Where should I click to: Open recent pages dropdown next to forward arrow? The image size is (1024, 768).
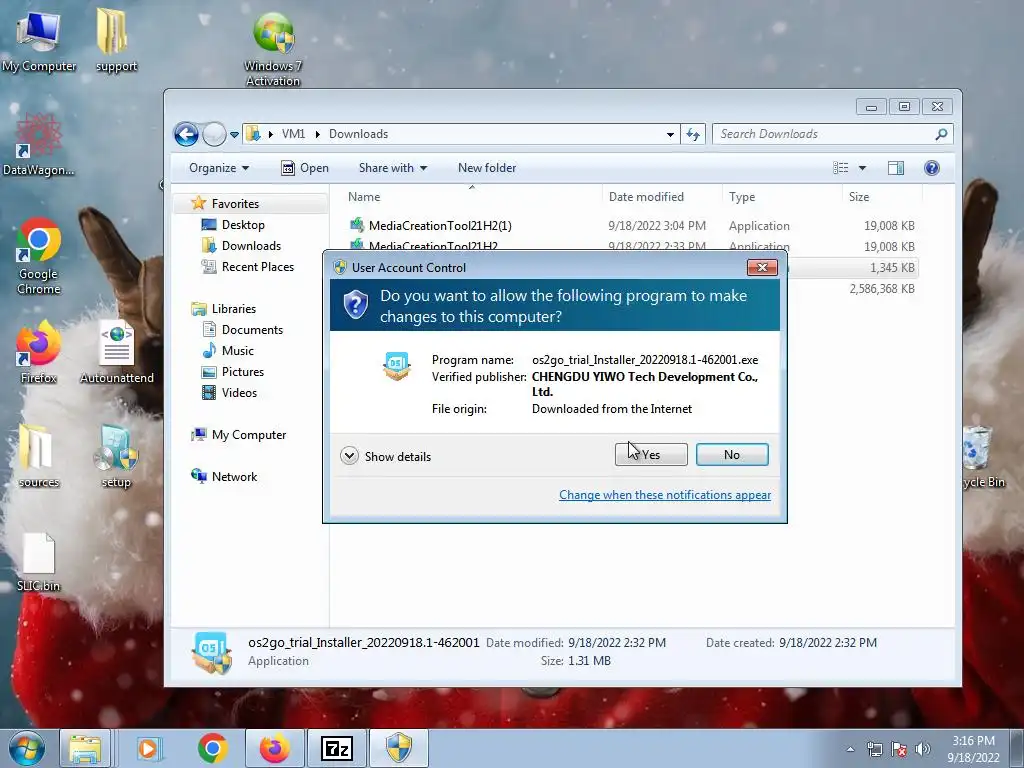[234, 135]
